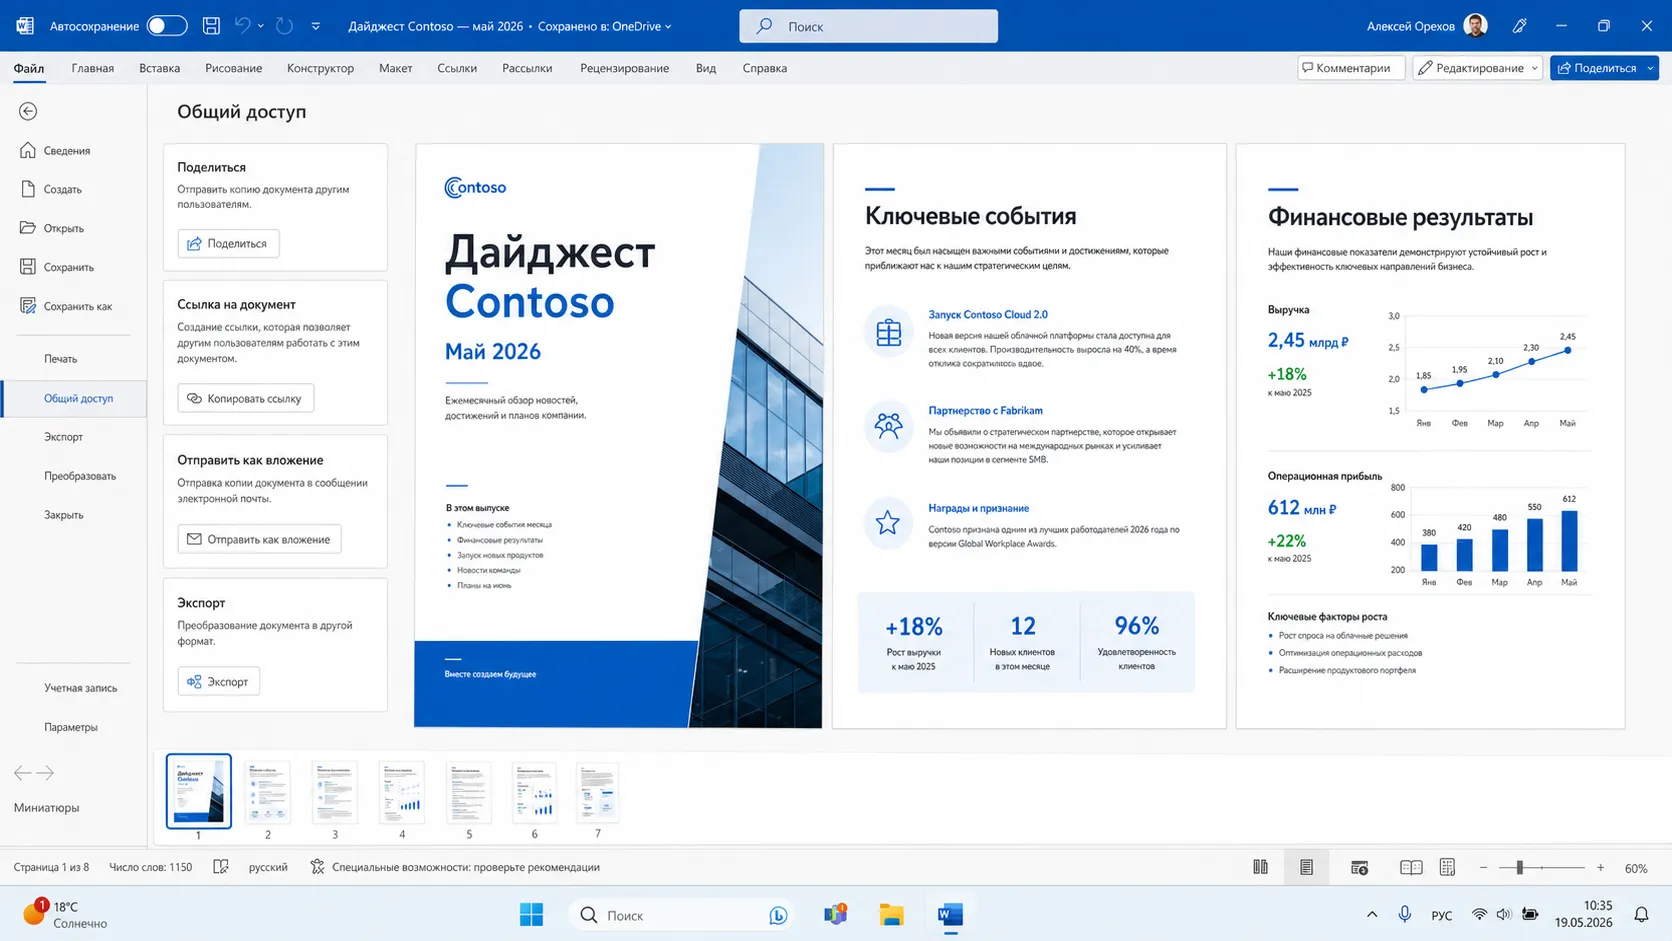The width and height of the screenshot is (1672, 941).
Task: Click the previous thumbnails arrow
Action: tap(23, 773)
